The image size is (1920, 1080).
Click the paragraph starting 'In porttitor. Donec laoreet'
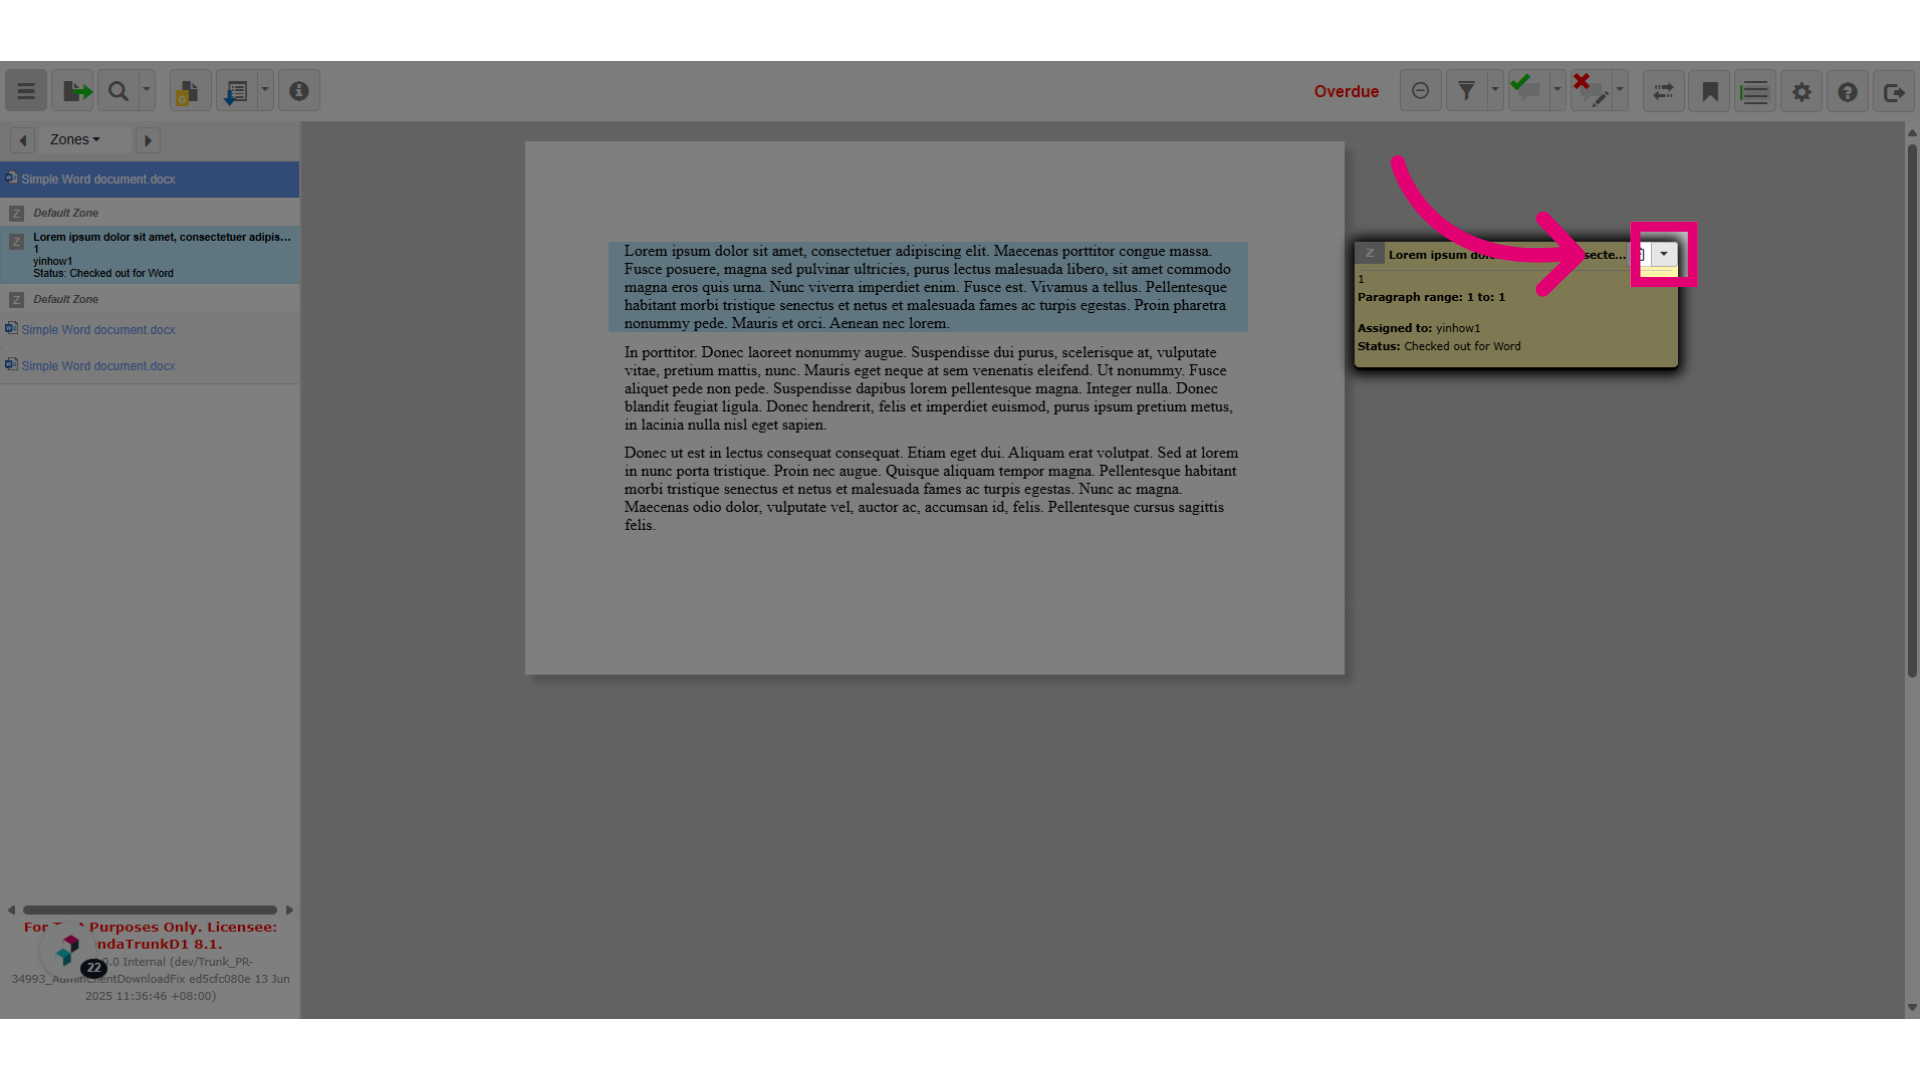(x=928, y=388)
